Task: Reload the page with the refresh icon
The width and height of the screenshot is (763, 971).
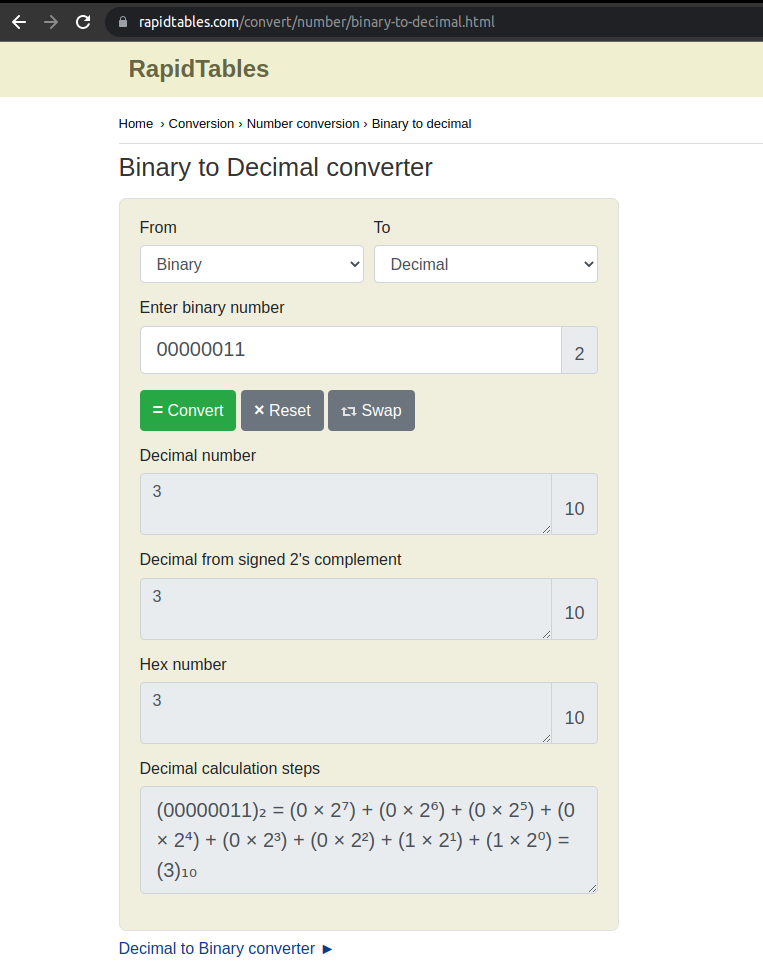Action: pyautogui.click(x=83, y=21)
